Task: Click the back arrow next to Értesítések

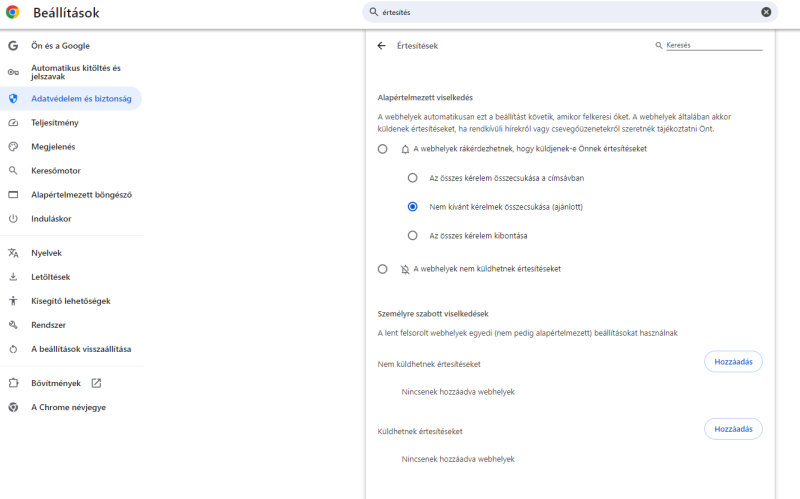Action: [x=382, y=45]
